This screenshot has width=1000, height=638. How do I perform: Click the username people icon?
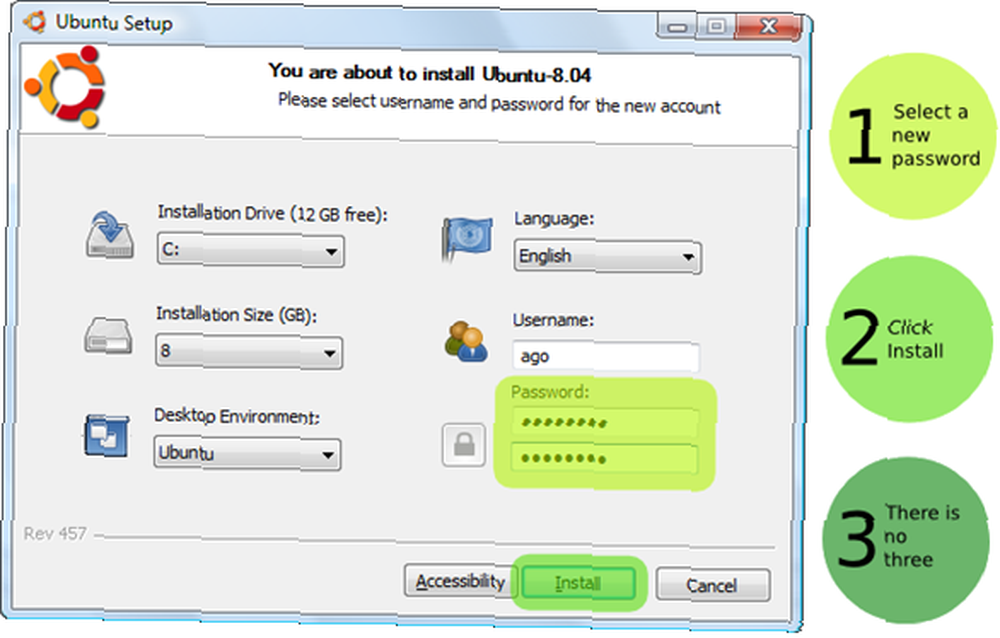click(x=466, y=342)
